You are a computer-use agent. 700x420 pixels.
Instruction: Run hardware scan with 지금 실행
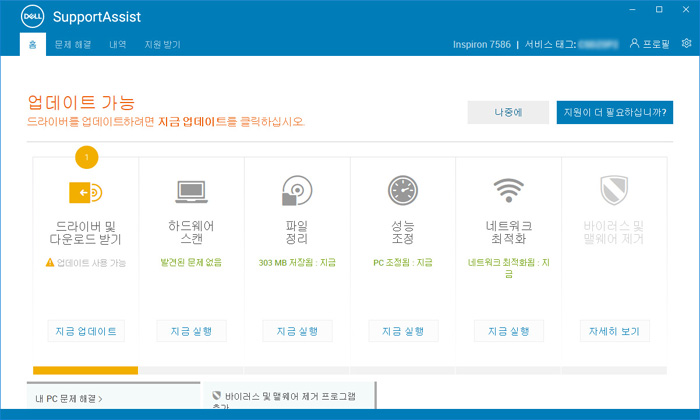tap(191, 331)
